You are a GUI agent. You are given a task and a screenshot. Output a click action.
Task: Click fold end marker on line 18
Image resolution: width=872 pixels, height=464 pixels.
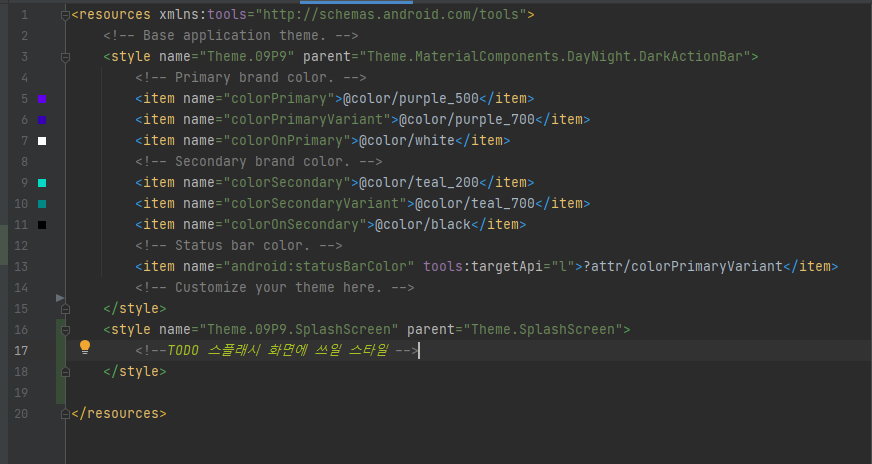pos(65,372)
